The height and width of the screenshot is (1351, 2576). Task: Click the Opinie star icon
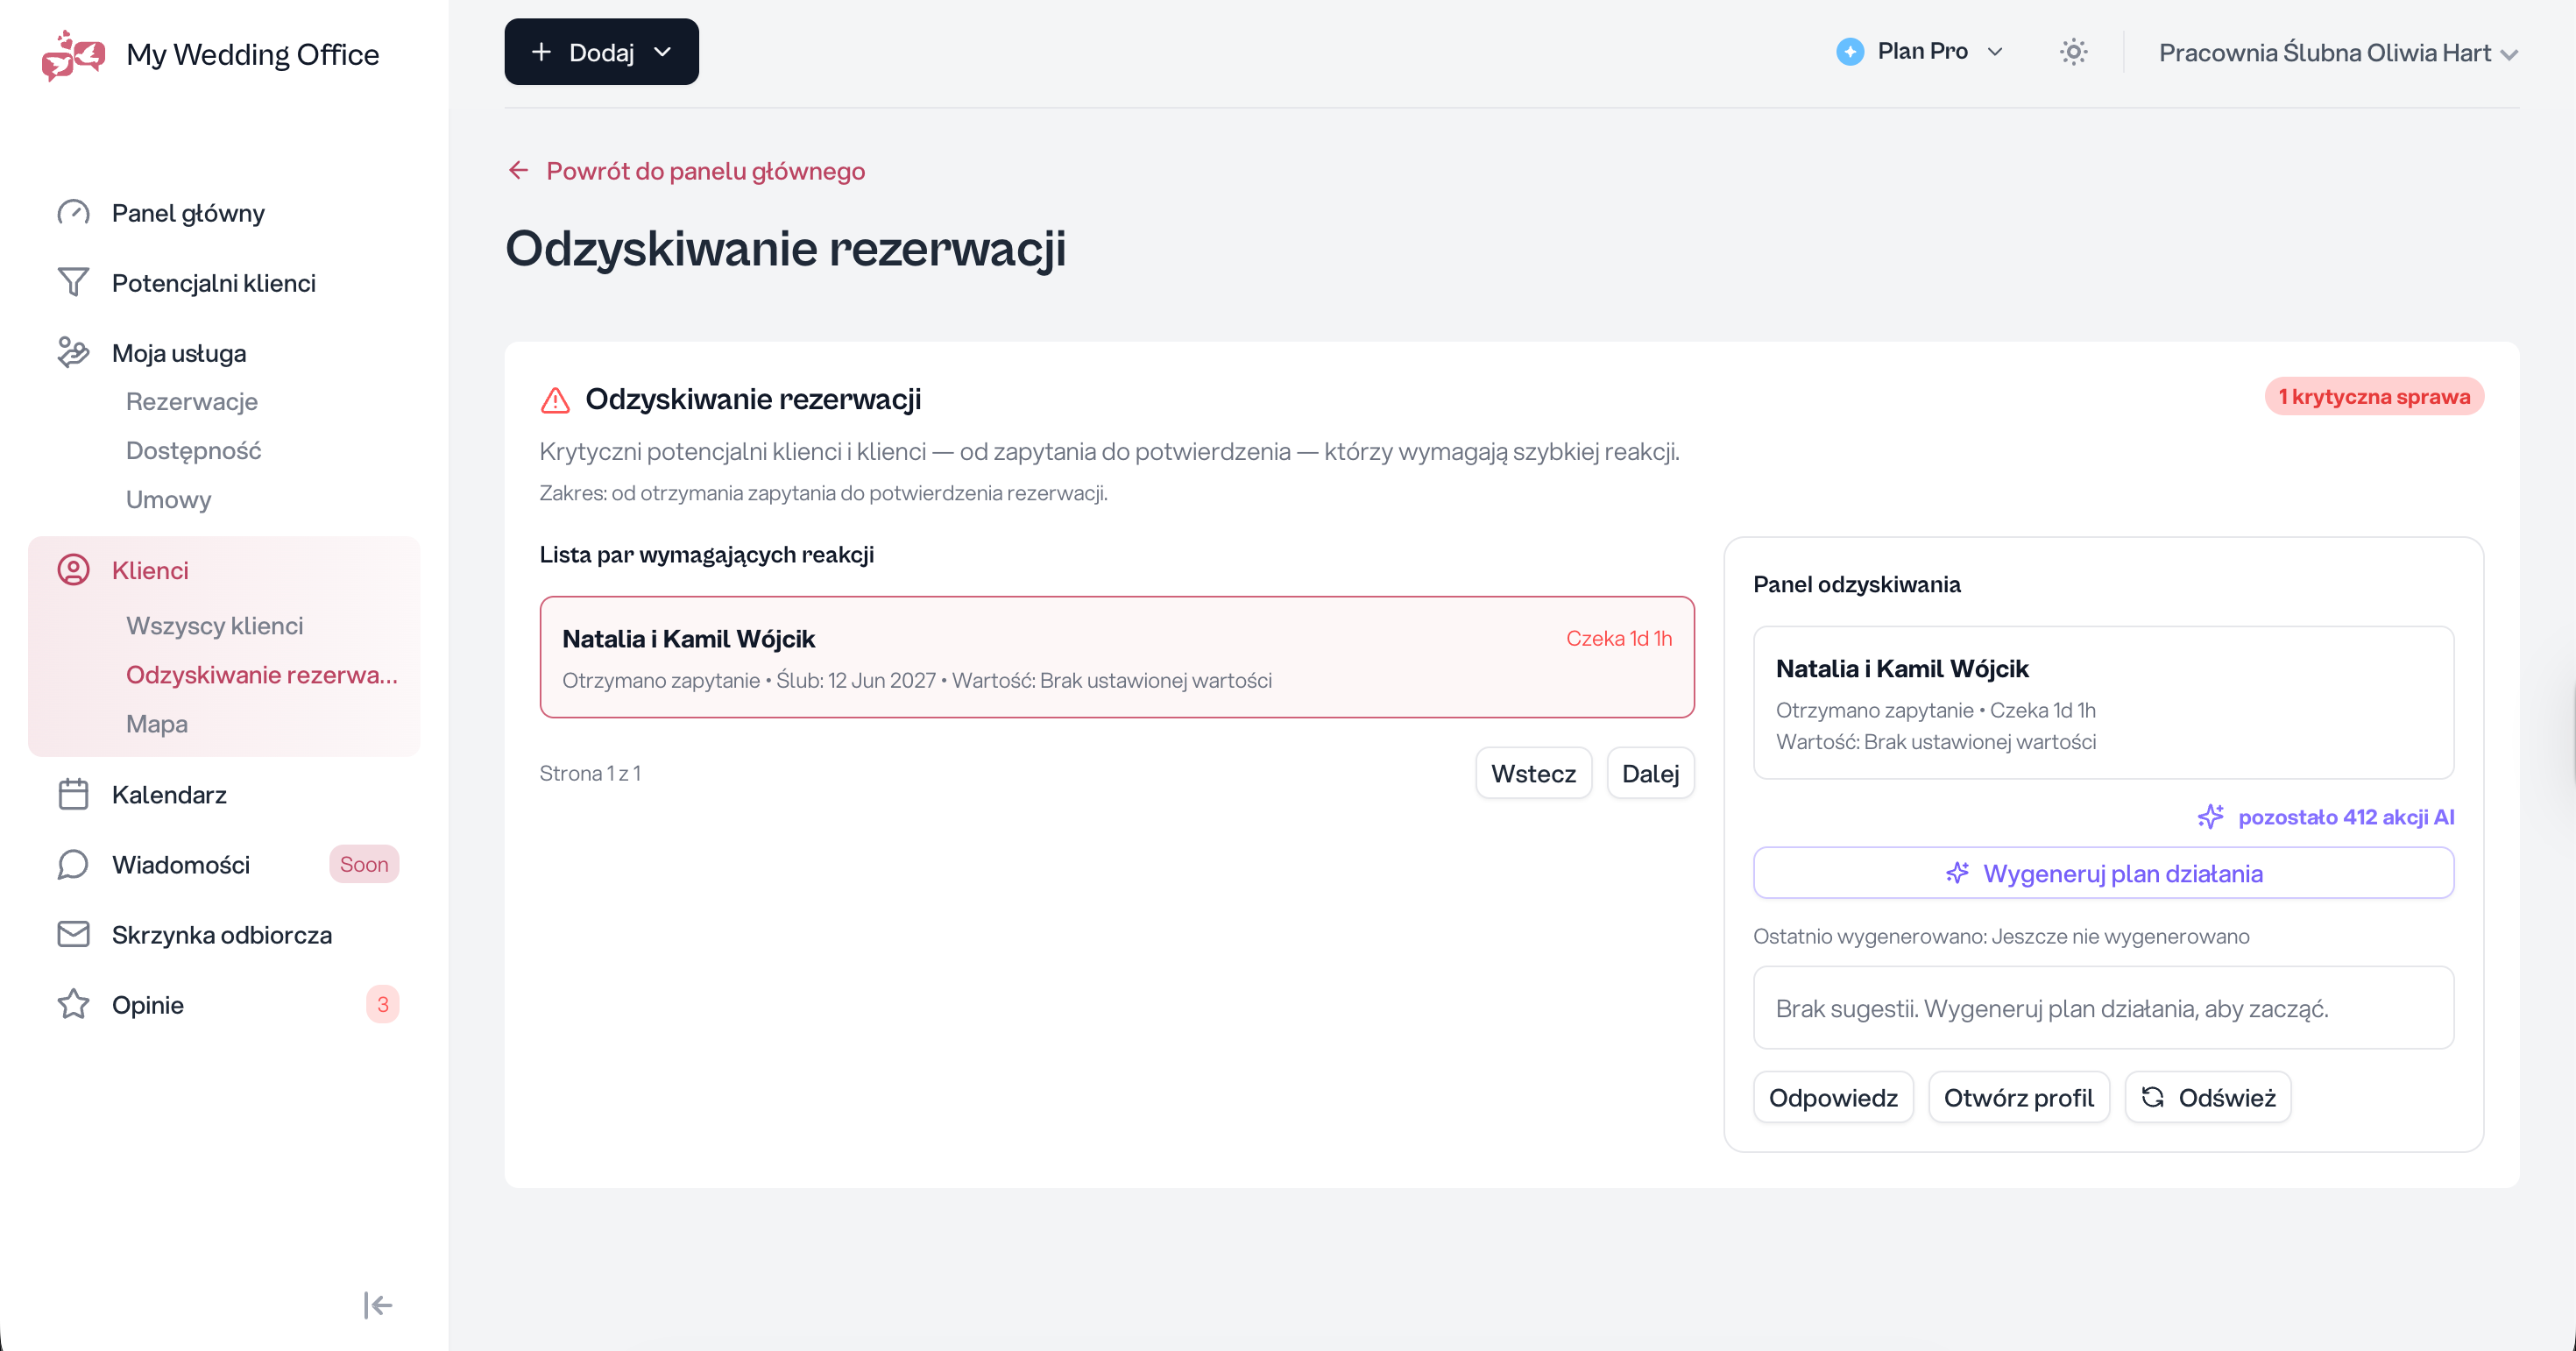click(73, 1005)
